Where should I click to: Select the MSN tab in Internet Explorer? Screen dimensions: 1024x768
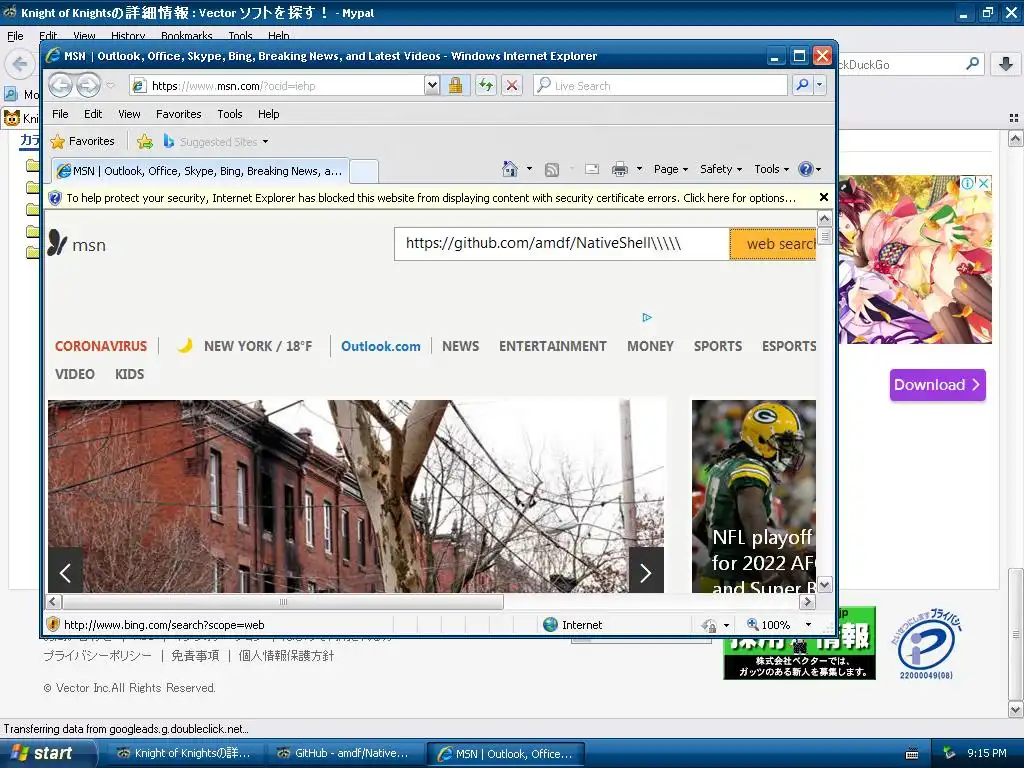(x=200, y=171)
